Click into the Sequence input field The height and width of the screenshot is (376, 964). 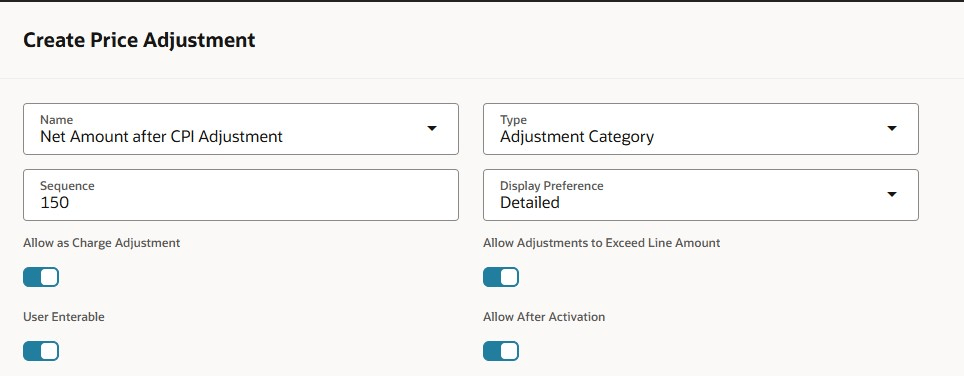[241, 195]
